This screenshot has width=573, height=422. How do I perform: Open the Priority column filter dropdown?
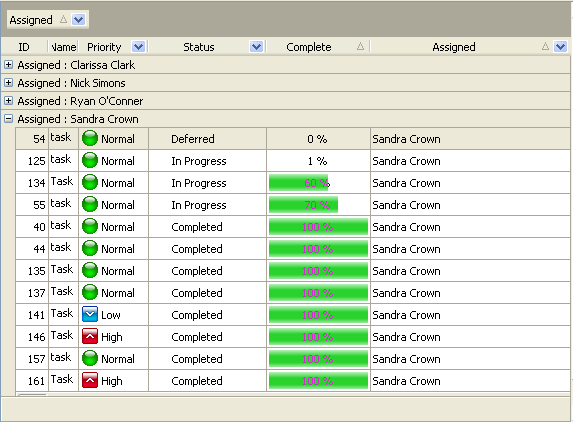tap(138, 47)
